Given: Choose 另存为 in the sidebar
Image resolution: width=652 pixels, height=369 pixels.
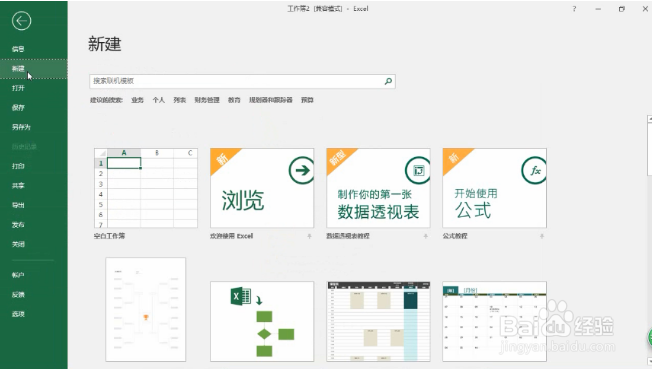Looking at the screenshot, I should click(x=21, y=127).
